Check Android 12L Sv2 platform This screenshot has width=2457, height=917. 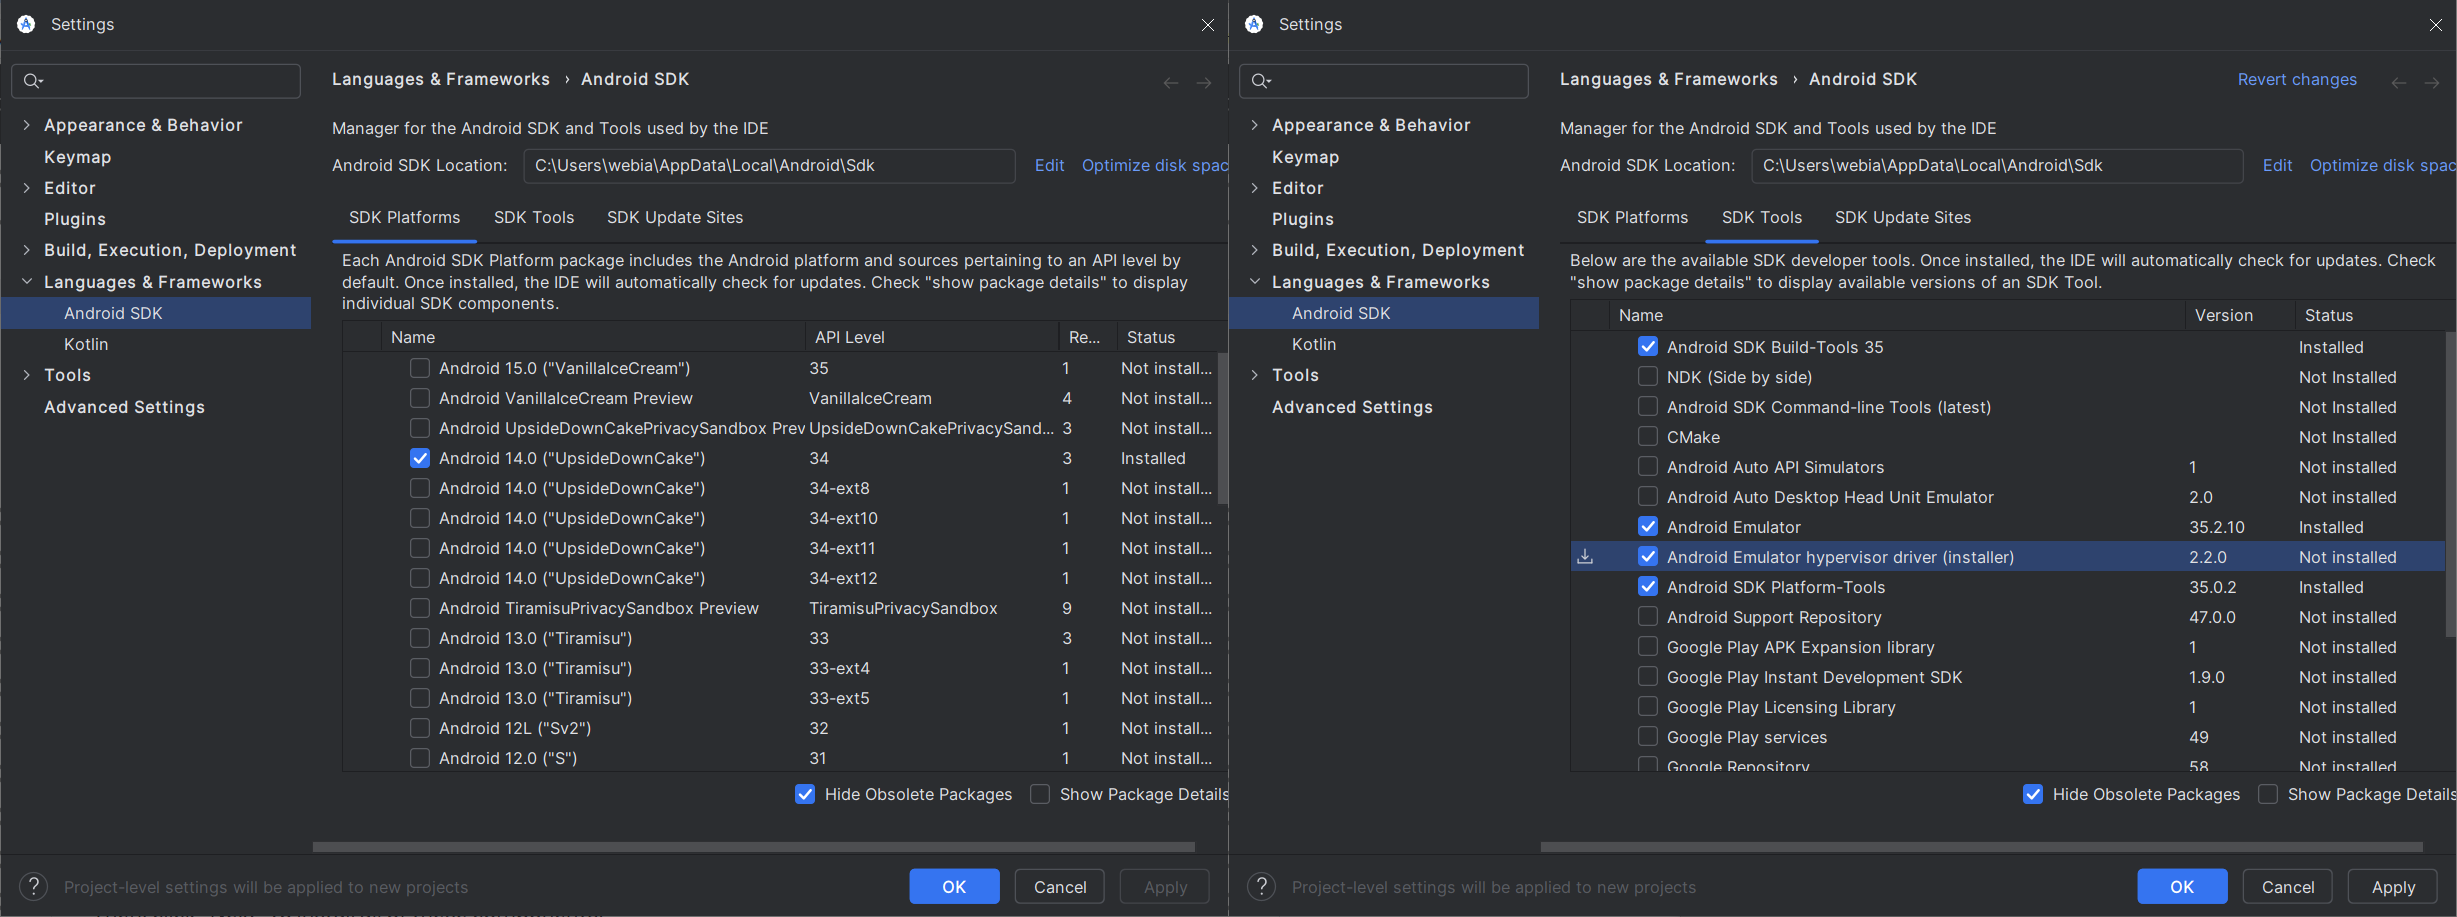(420, 728)
